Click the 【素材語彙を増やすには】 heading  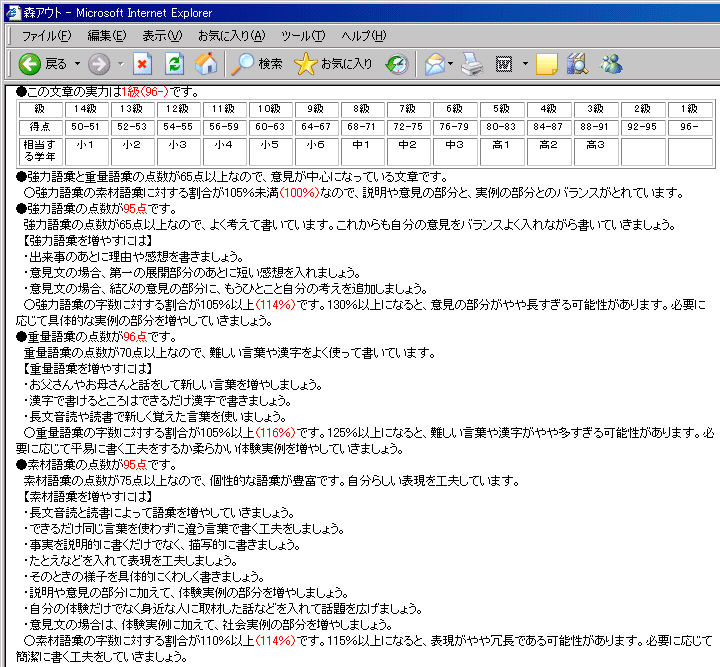click(x=87, y=496)
